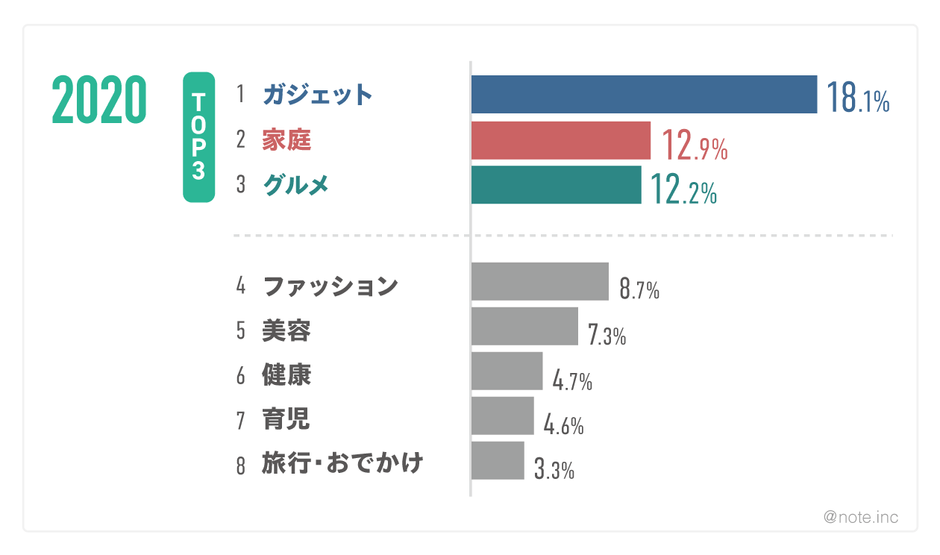The height and width of the screenshot is (555, 940).
Task: Click the gray 旅行・おでかけ bar
Action: [x=498, y=461]
